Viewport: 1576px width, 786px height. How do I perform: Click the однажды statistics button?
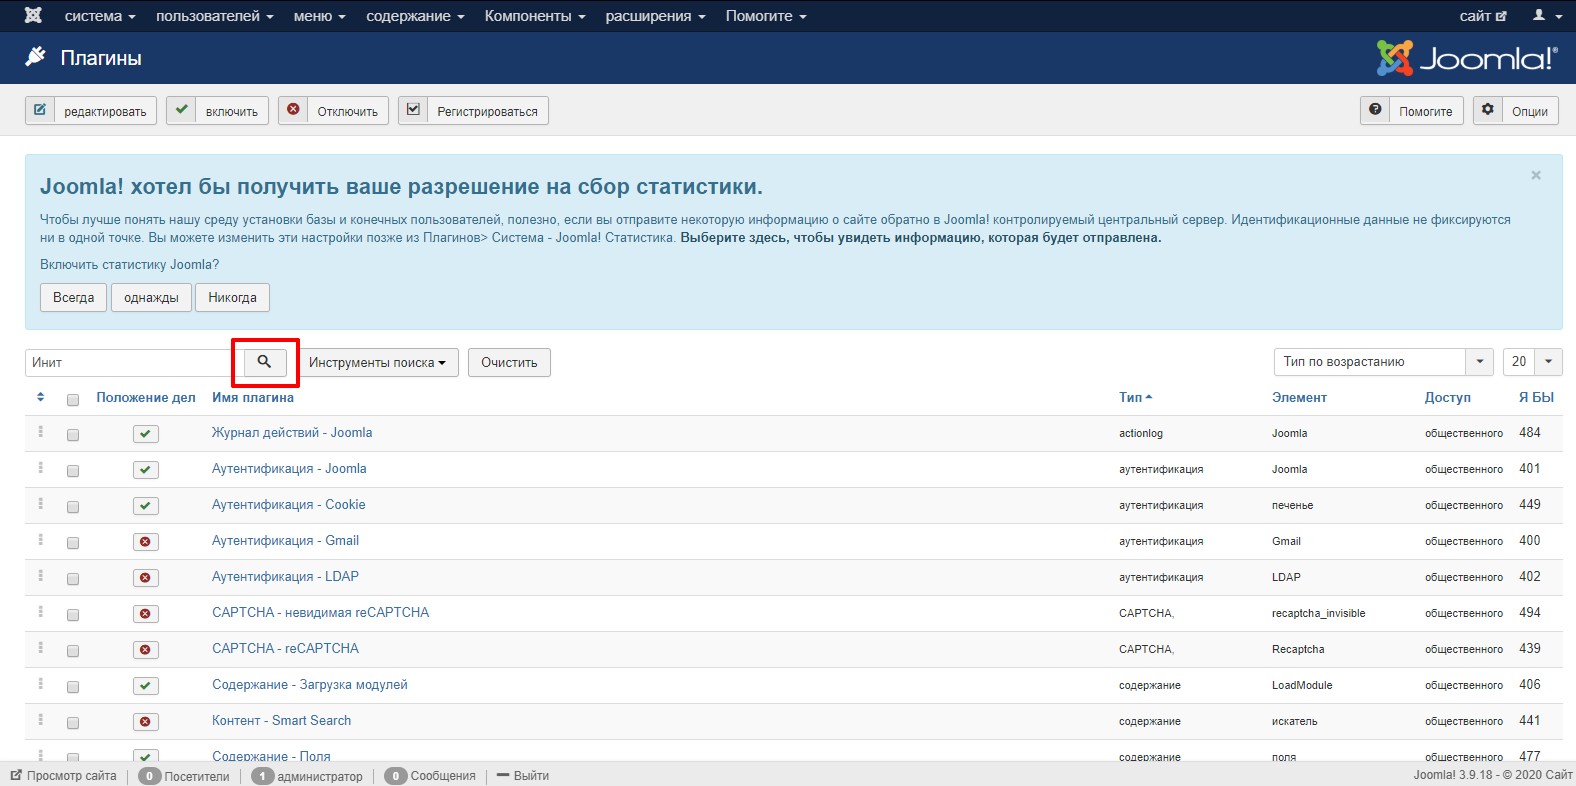(x=151, y=297)
